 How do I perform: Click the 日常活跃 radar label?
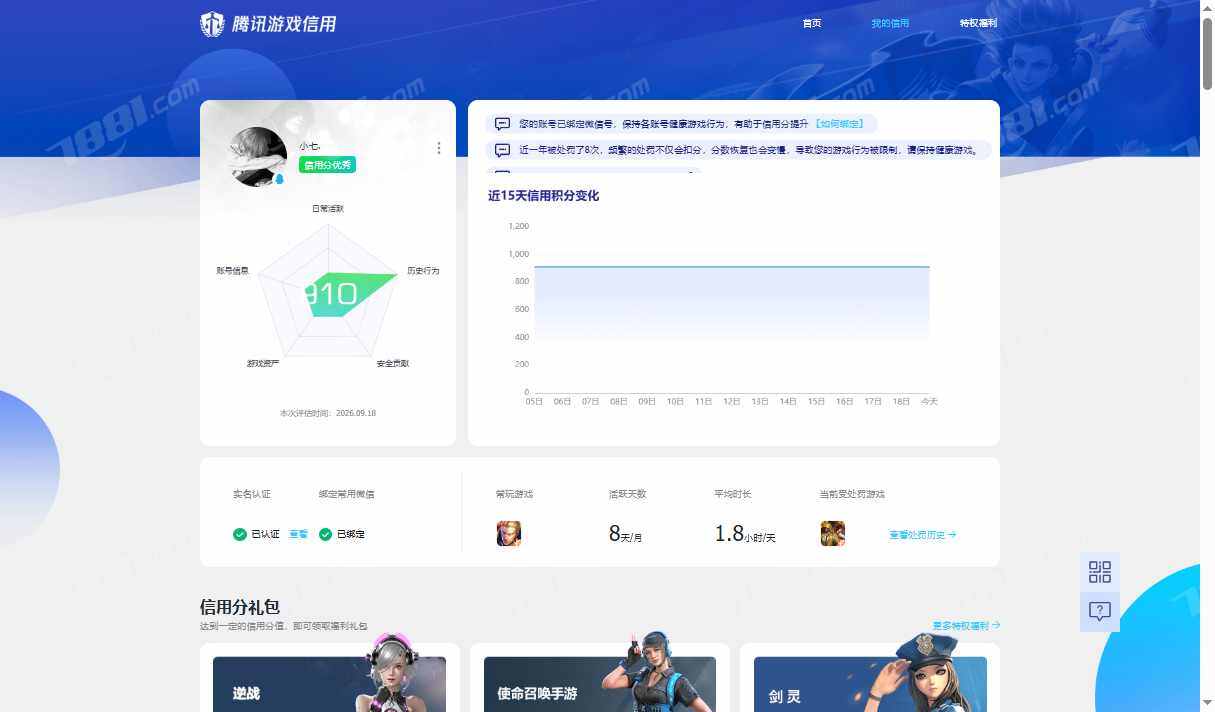328,209
